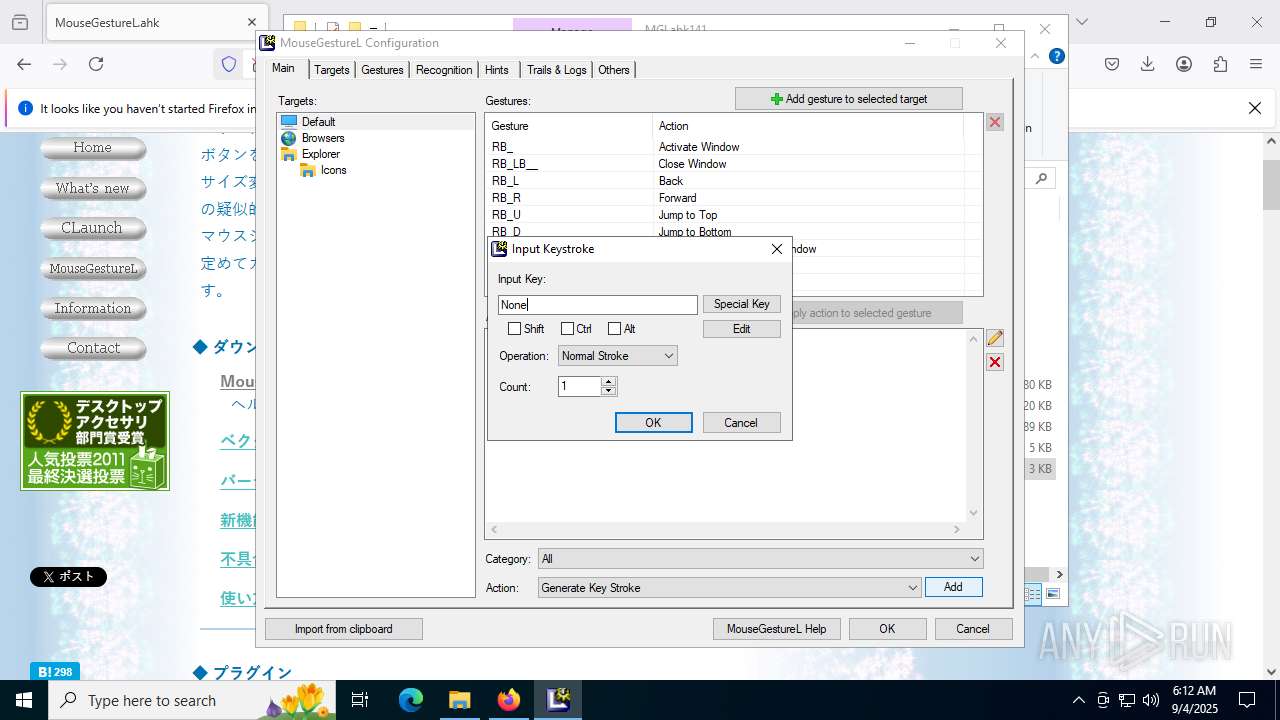1280x720 pixels.
Task: Open Firefox account icon
Action: click(x=1184, y=64)
